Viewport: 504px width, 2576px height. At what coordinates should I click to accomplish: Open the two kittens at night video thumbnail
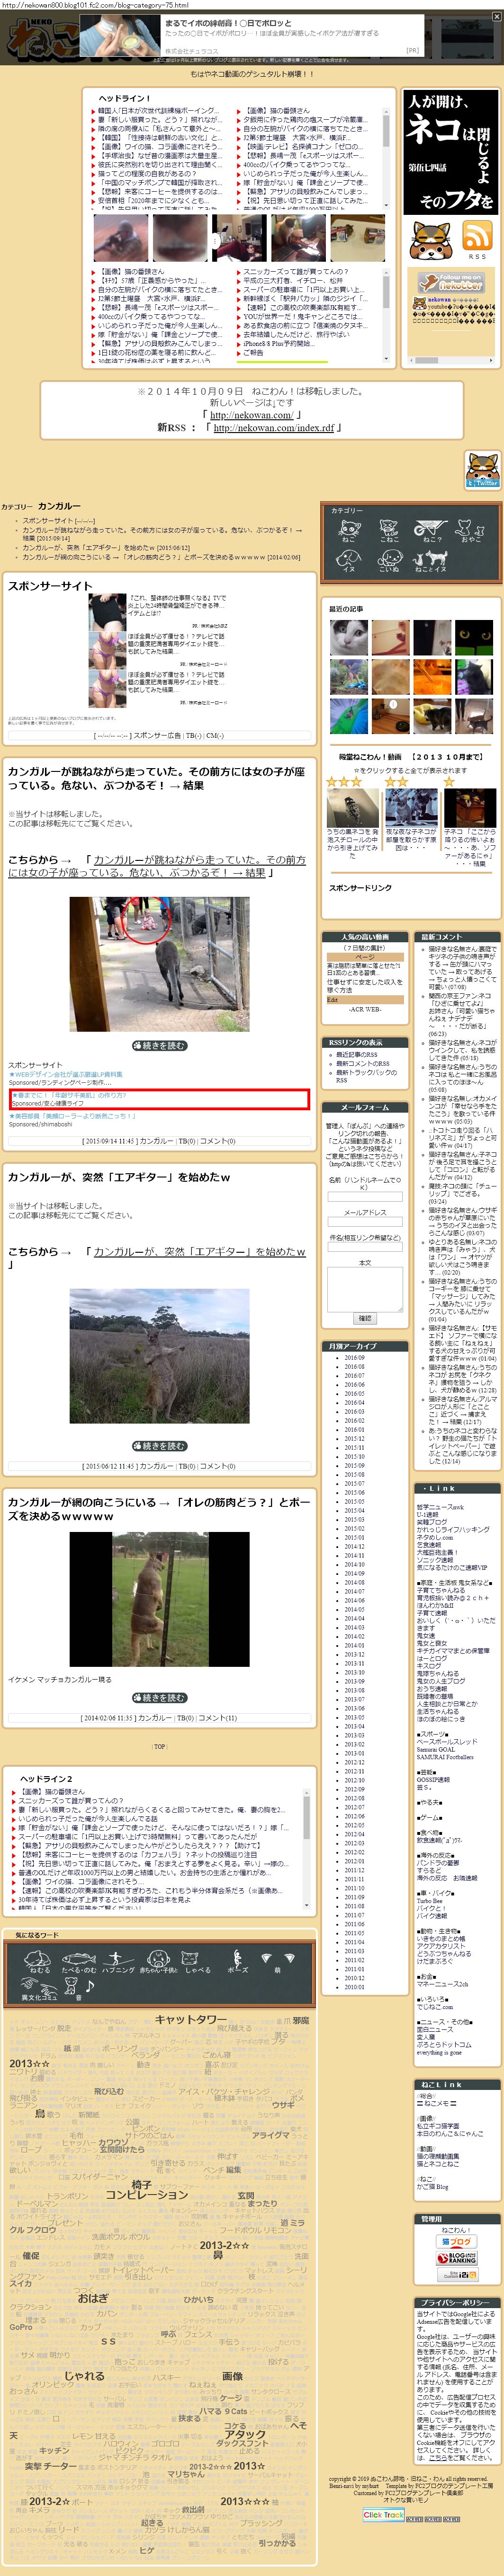[412, 808]
